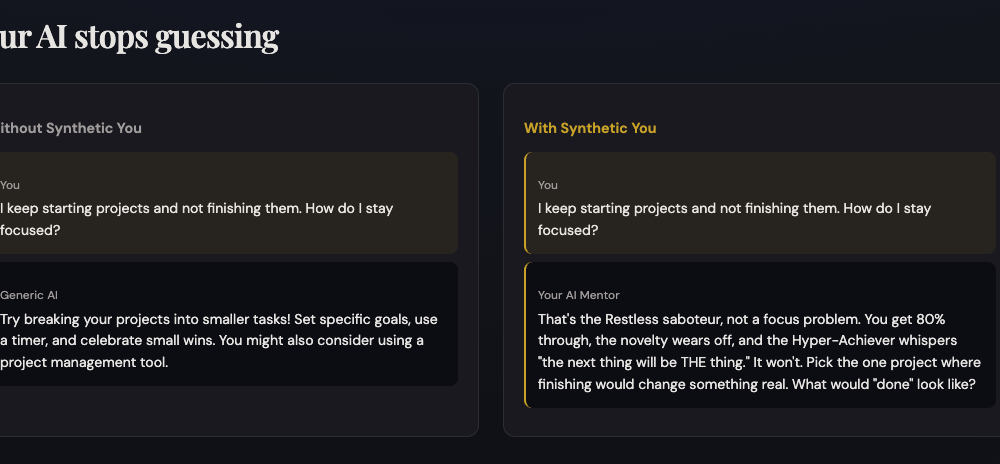Viewport: 1000px width, 464px height.
Task: Click the "You" label in the left card
Action: (x=10, y=185)
